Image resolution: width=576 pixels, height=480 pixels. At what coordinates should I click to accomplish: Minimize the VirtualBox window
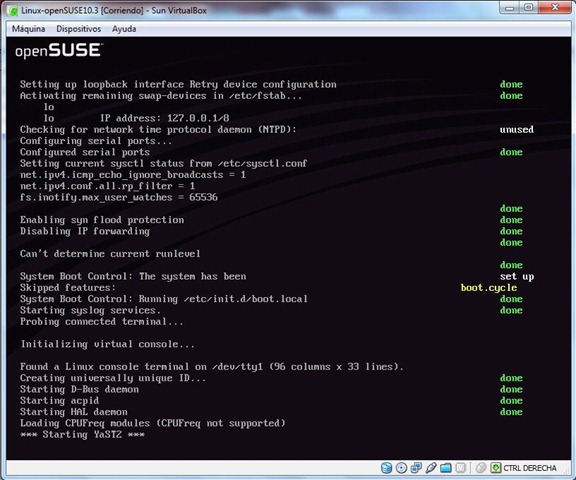click(x=509, y=8)
